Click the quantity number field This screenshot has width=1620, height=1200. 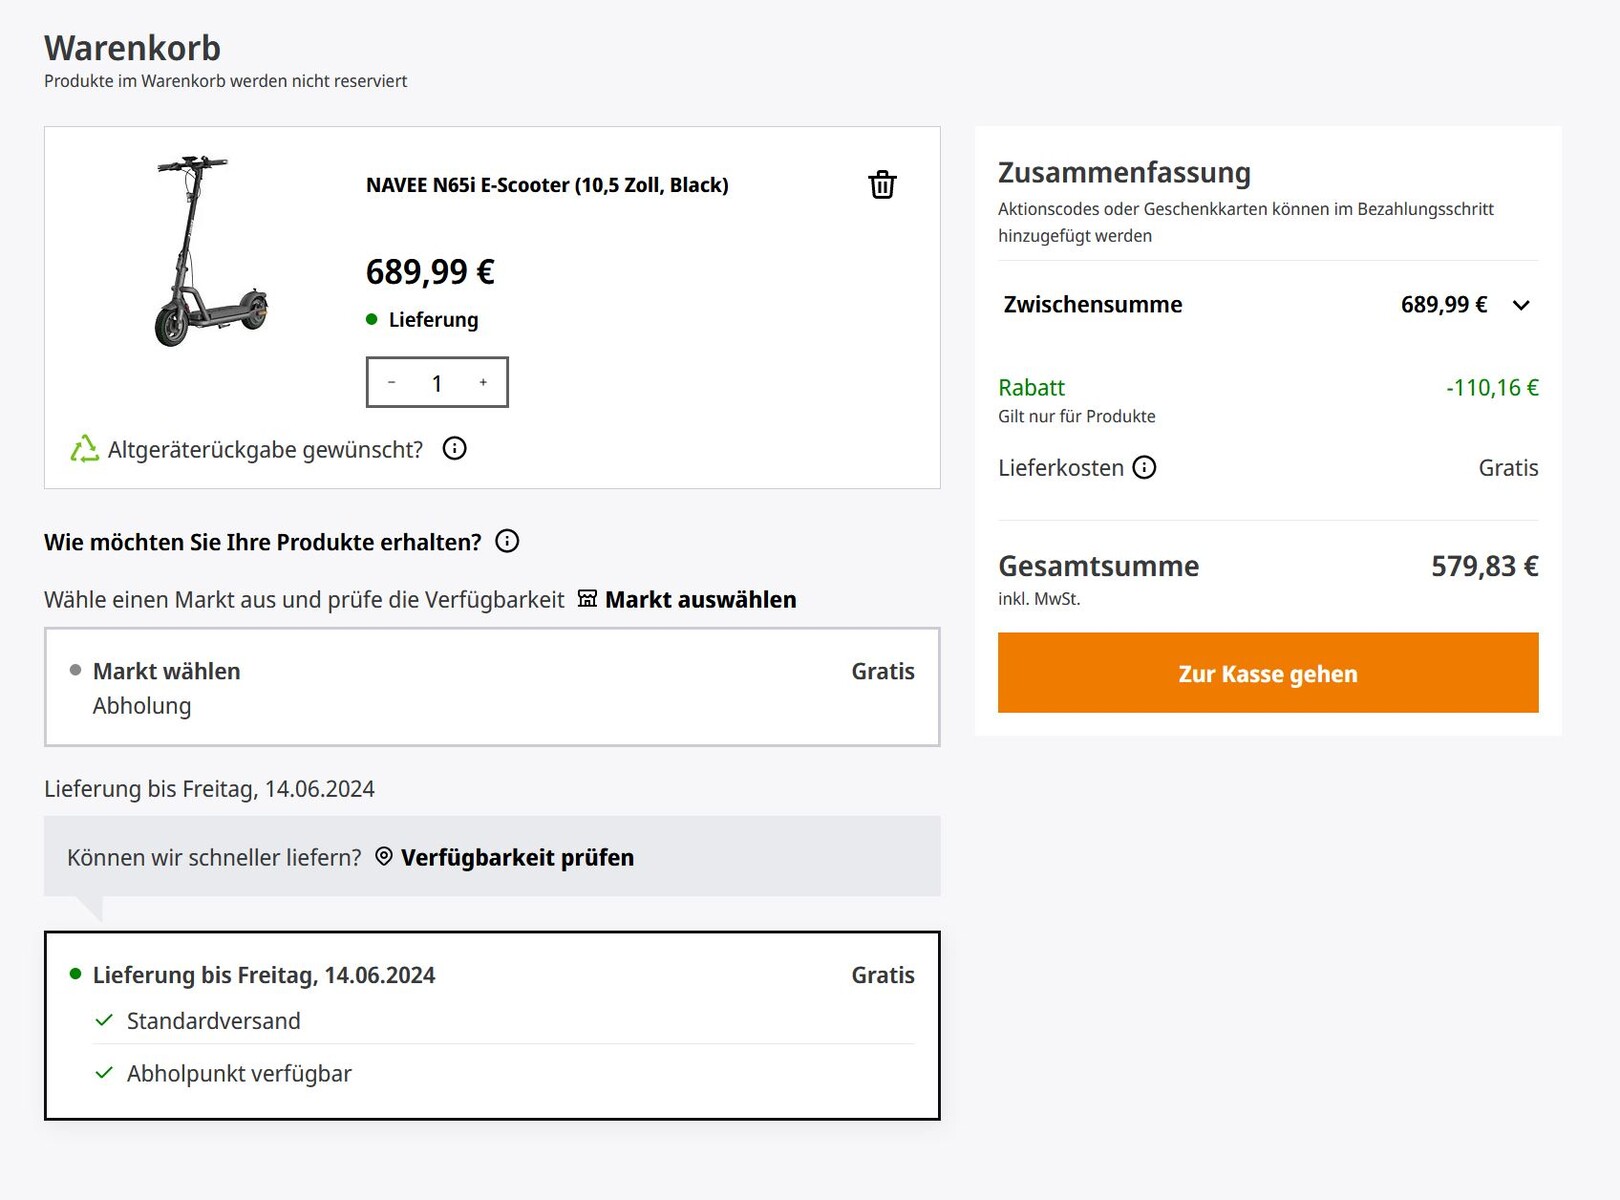437,383
